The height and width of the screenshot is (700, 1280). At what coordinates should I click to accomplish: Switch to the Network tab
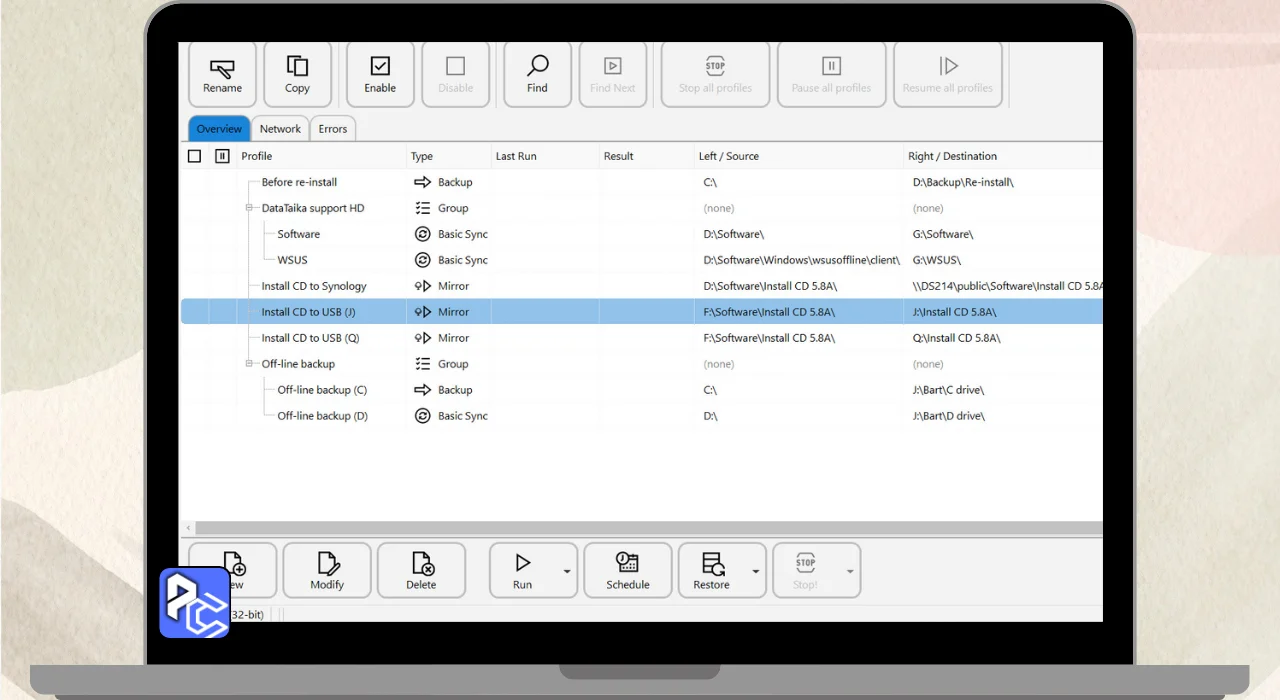click(x=280, y=129)
